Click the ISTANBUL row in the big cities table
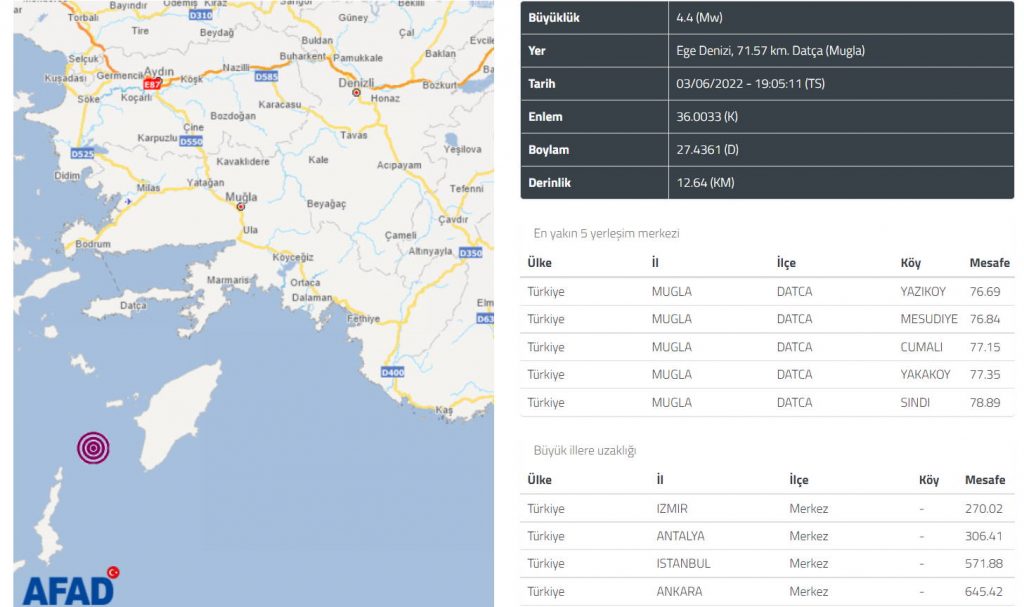1024x607 pixels. click(766, 563)
